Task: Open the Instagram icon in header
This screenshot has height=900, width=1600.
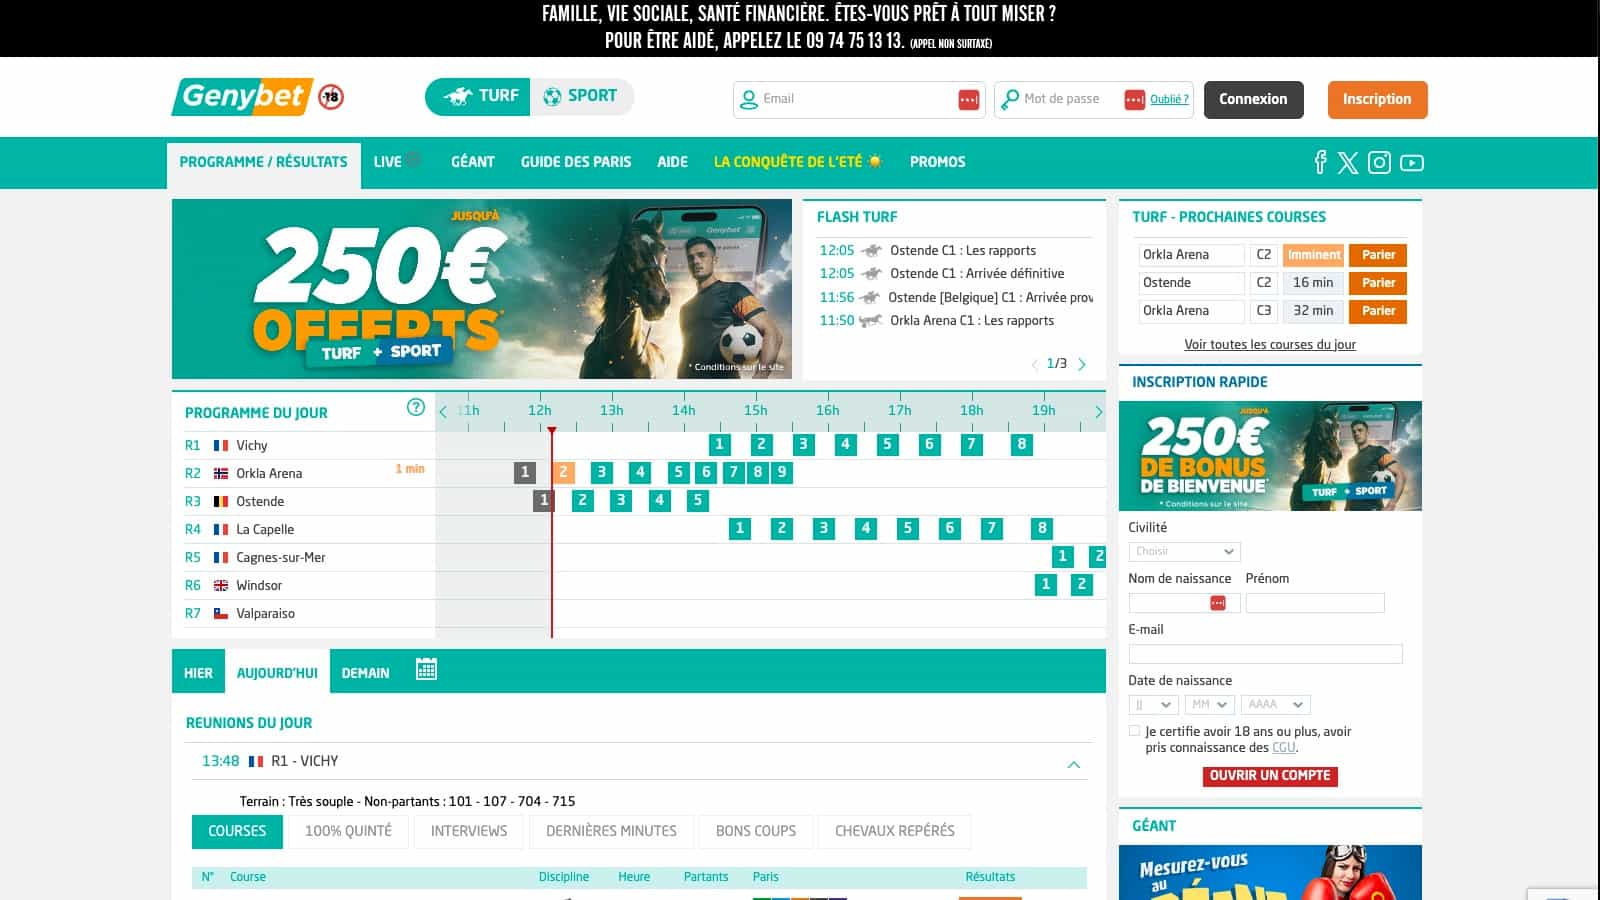Action: pos(1379,162)
